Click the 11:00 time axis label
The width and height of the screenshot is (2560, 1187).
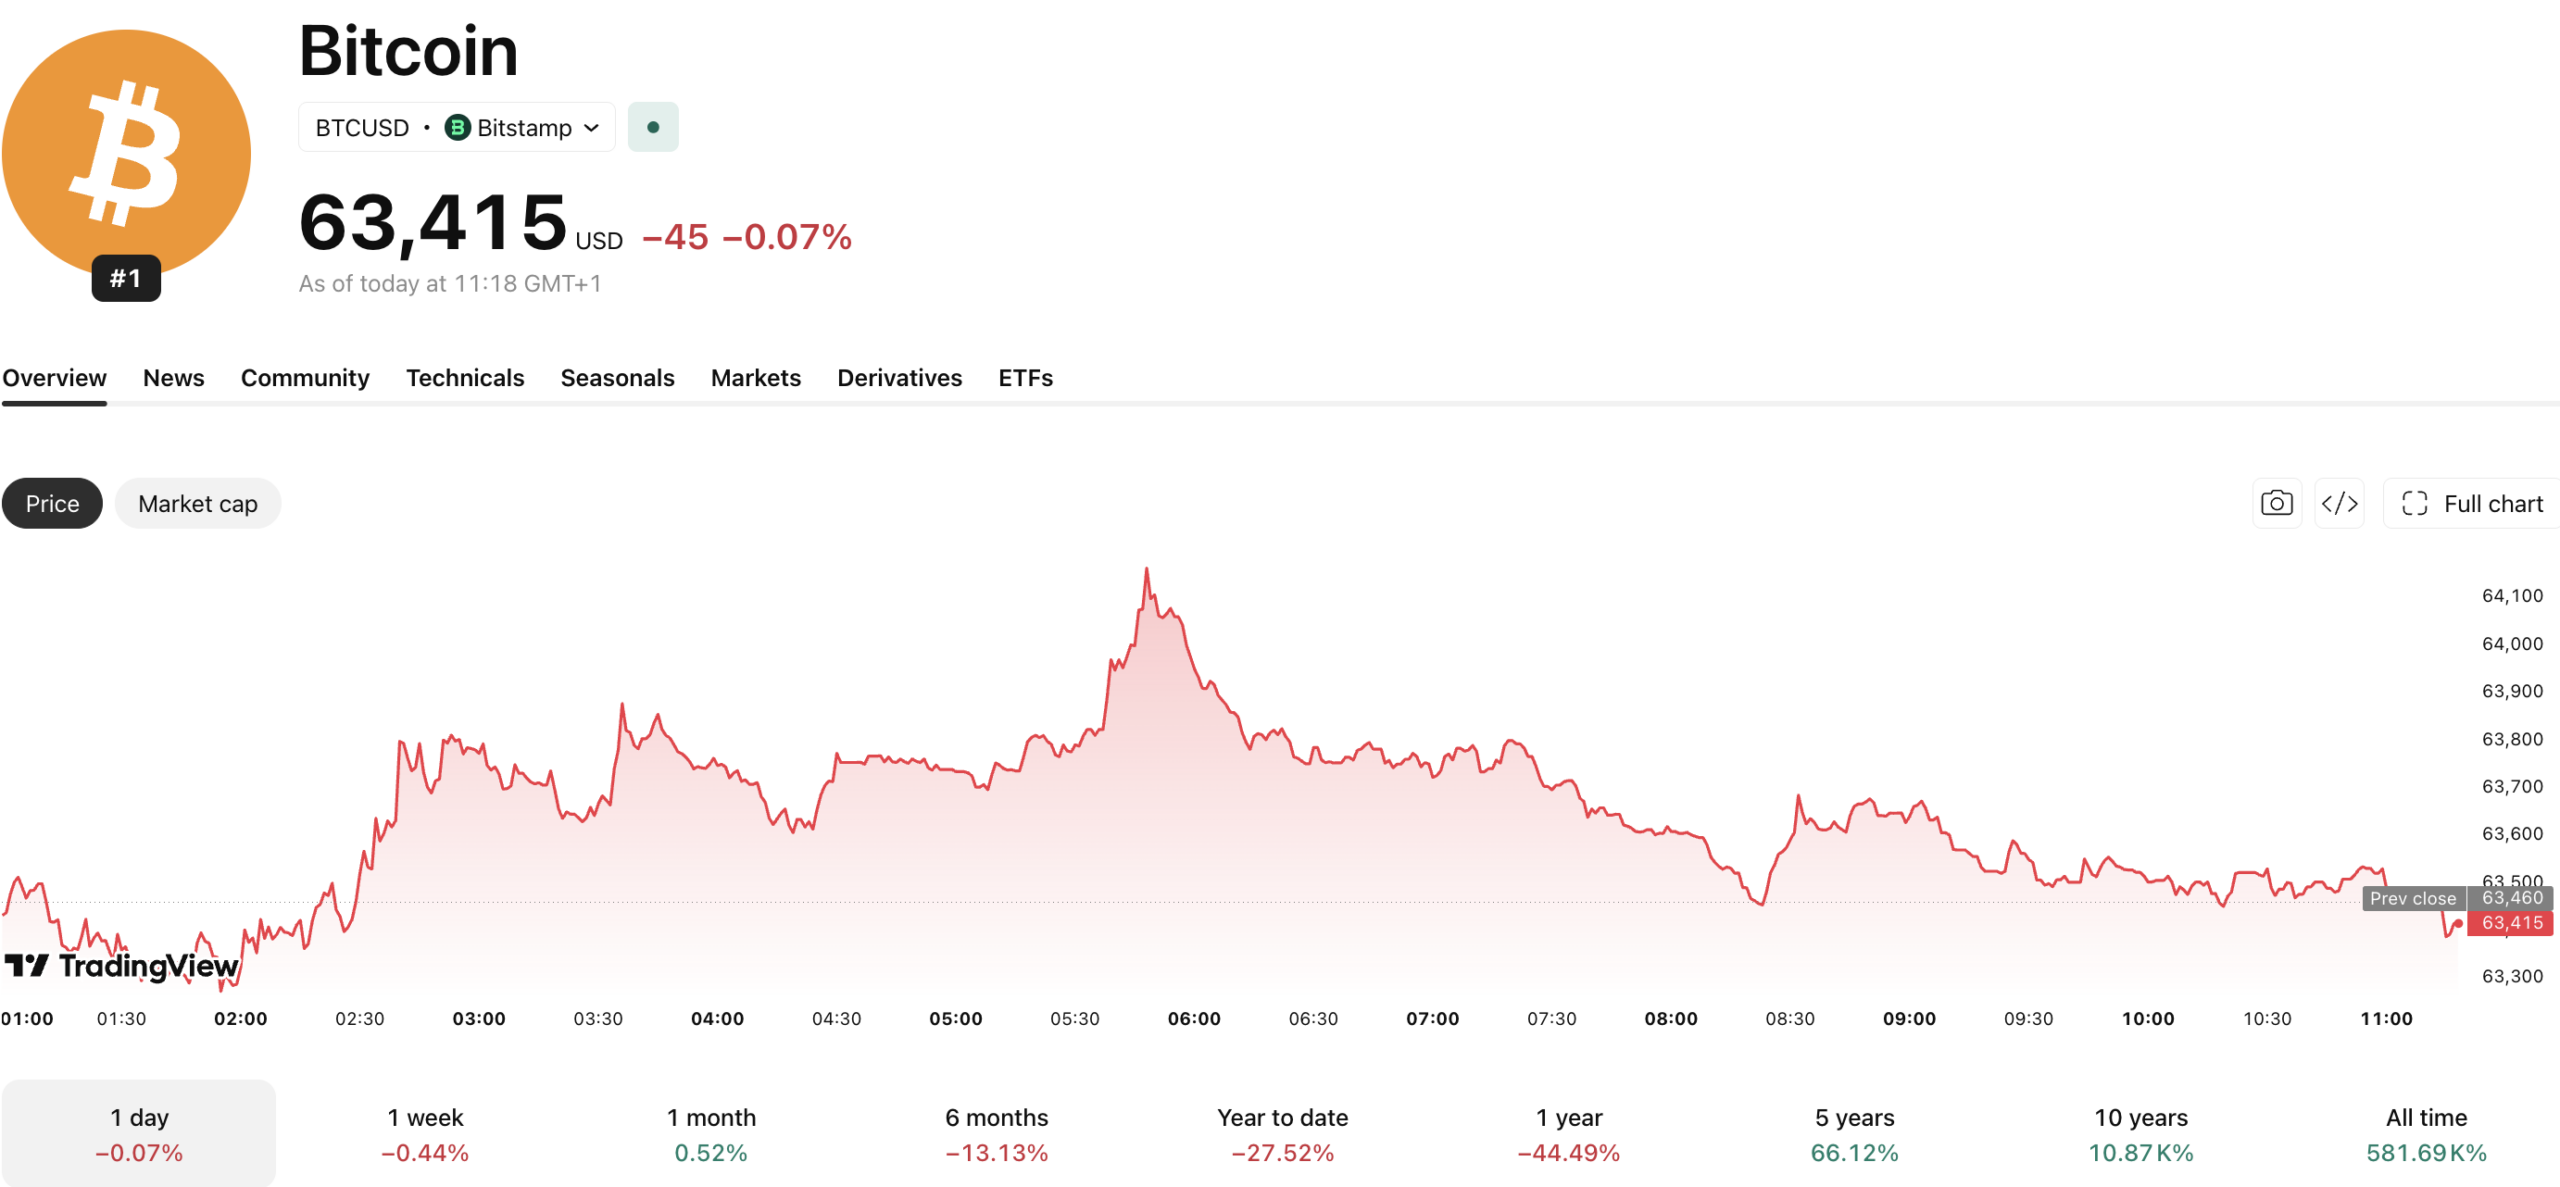click(x=2386, y=1019)
